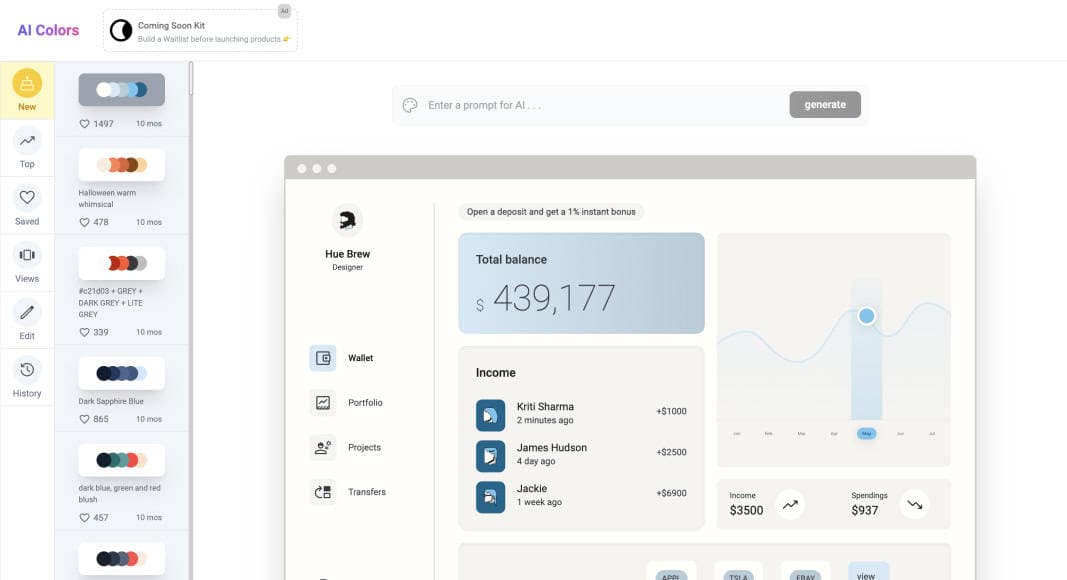Open the Coming Soon Kit ad
This screenshot has width=1067, height=580.
click(x=200, y=31)
